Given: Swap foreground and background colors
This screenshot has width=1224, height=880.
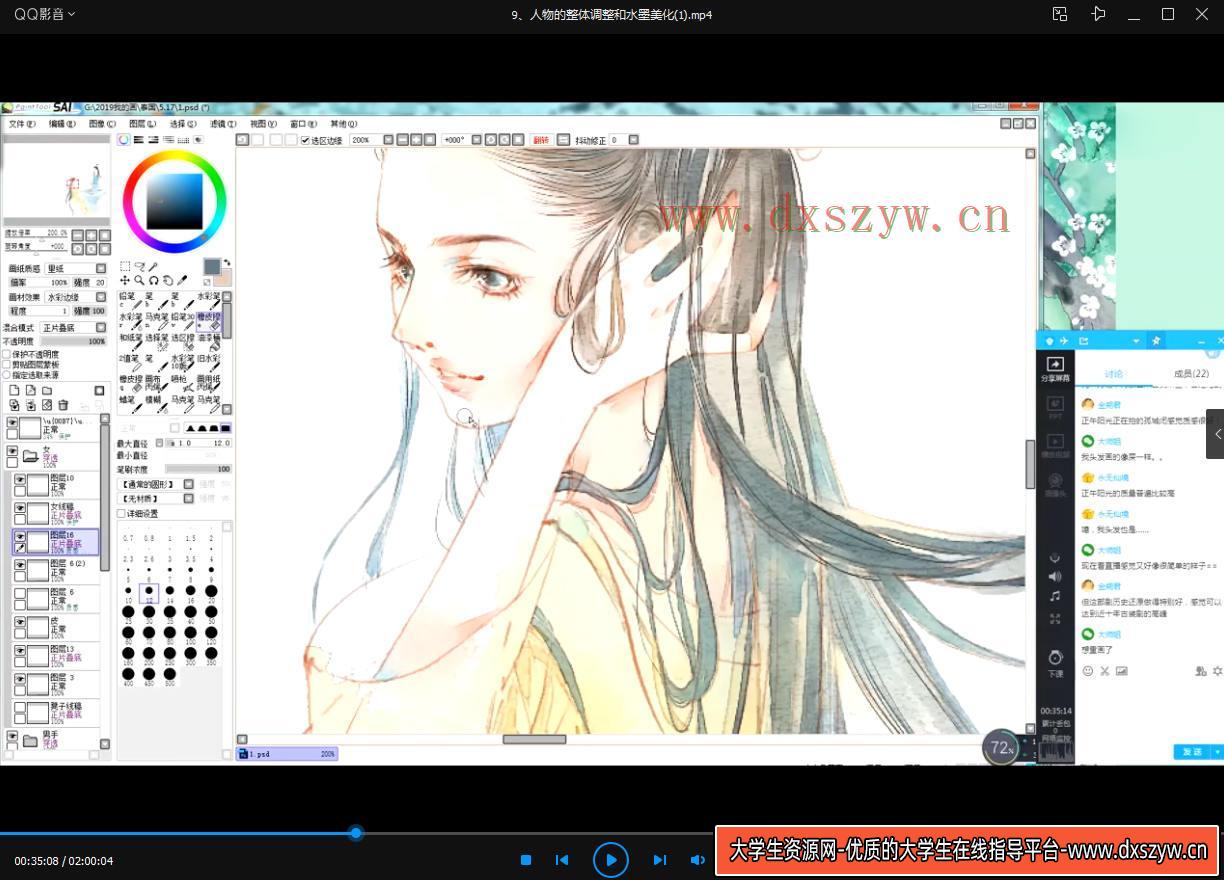Looking at the screenshot, I should pos(227,261).
